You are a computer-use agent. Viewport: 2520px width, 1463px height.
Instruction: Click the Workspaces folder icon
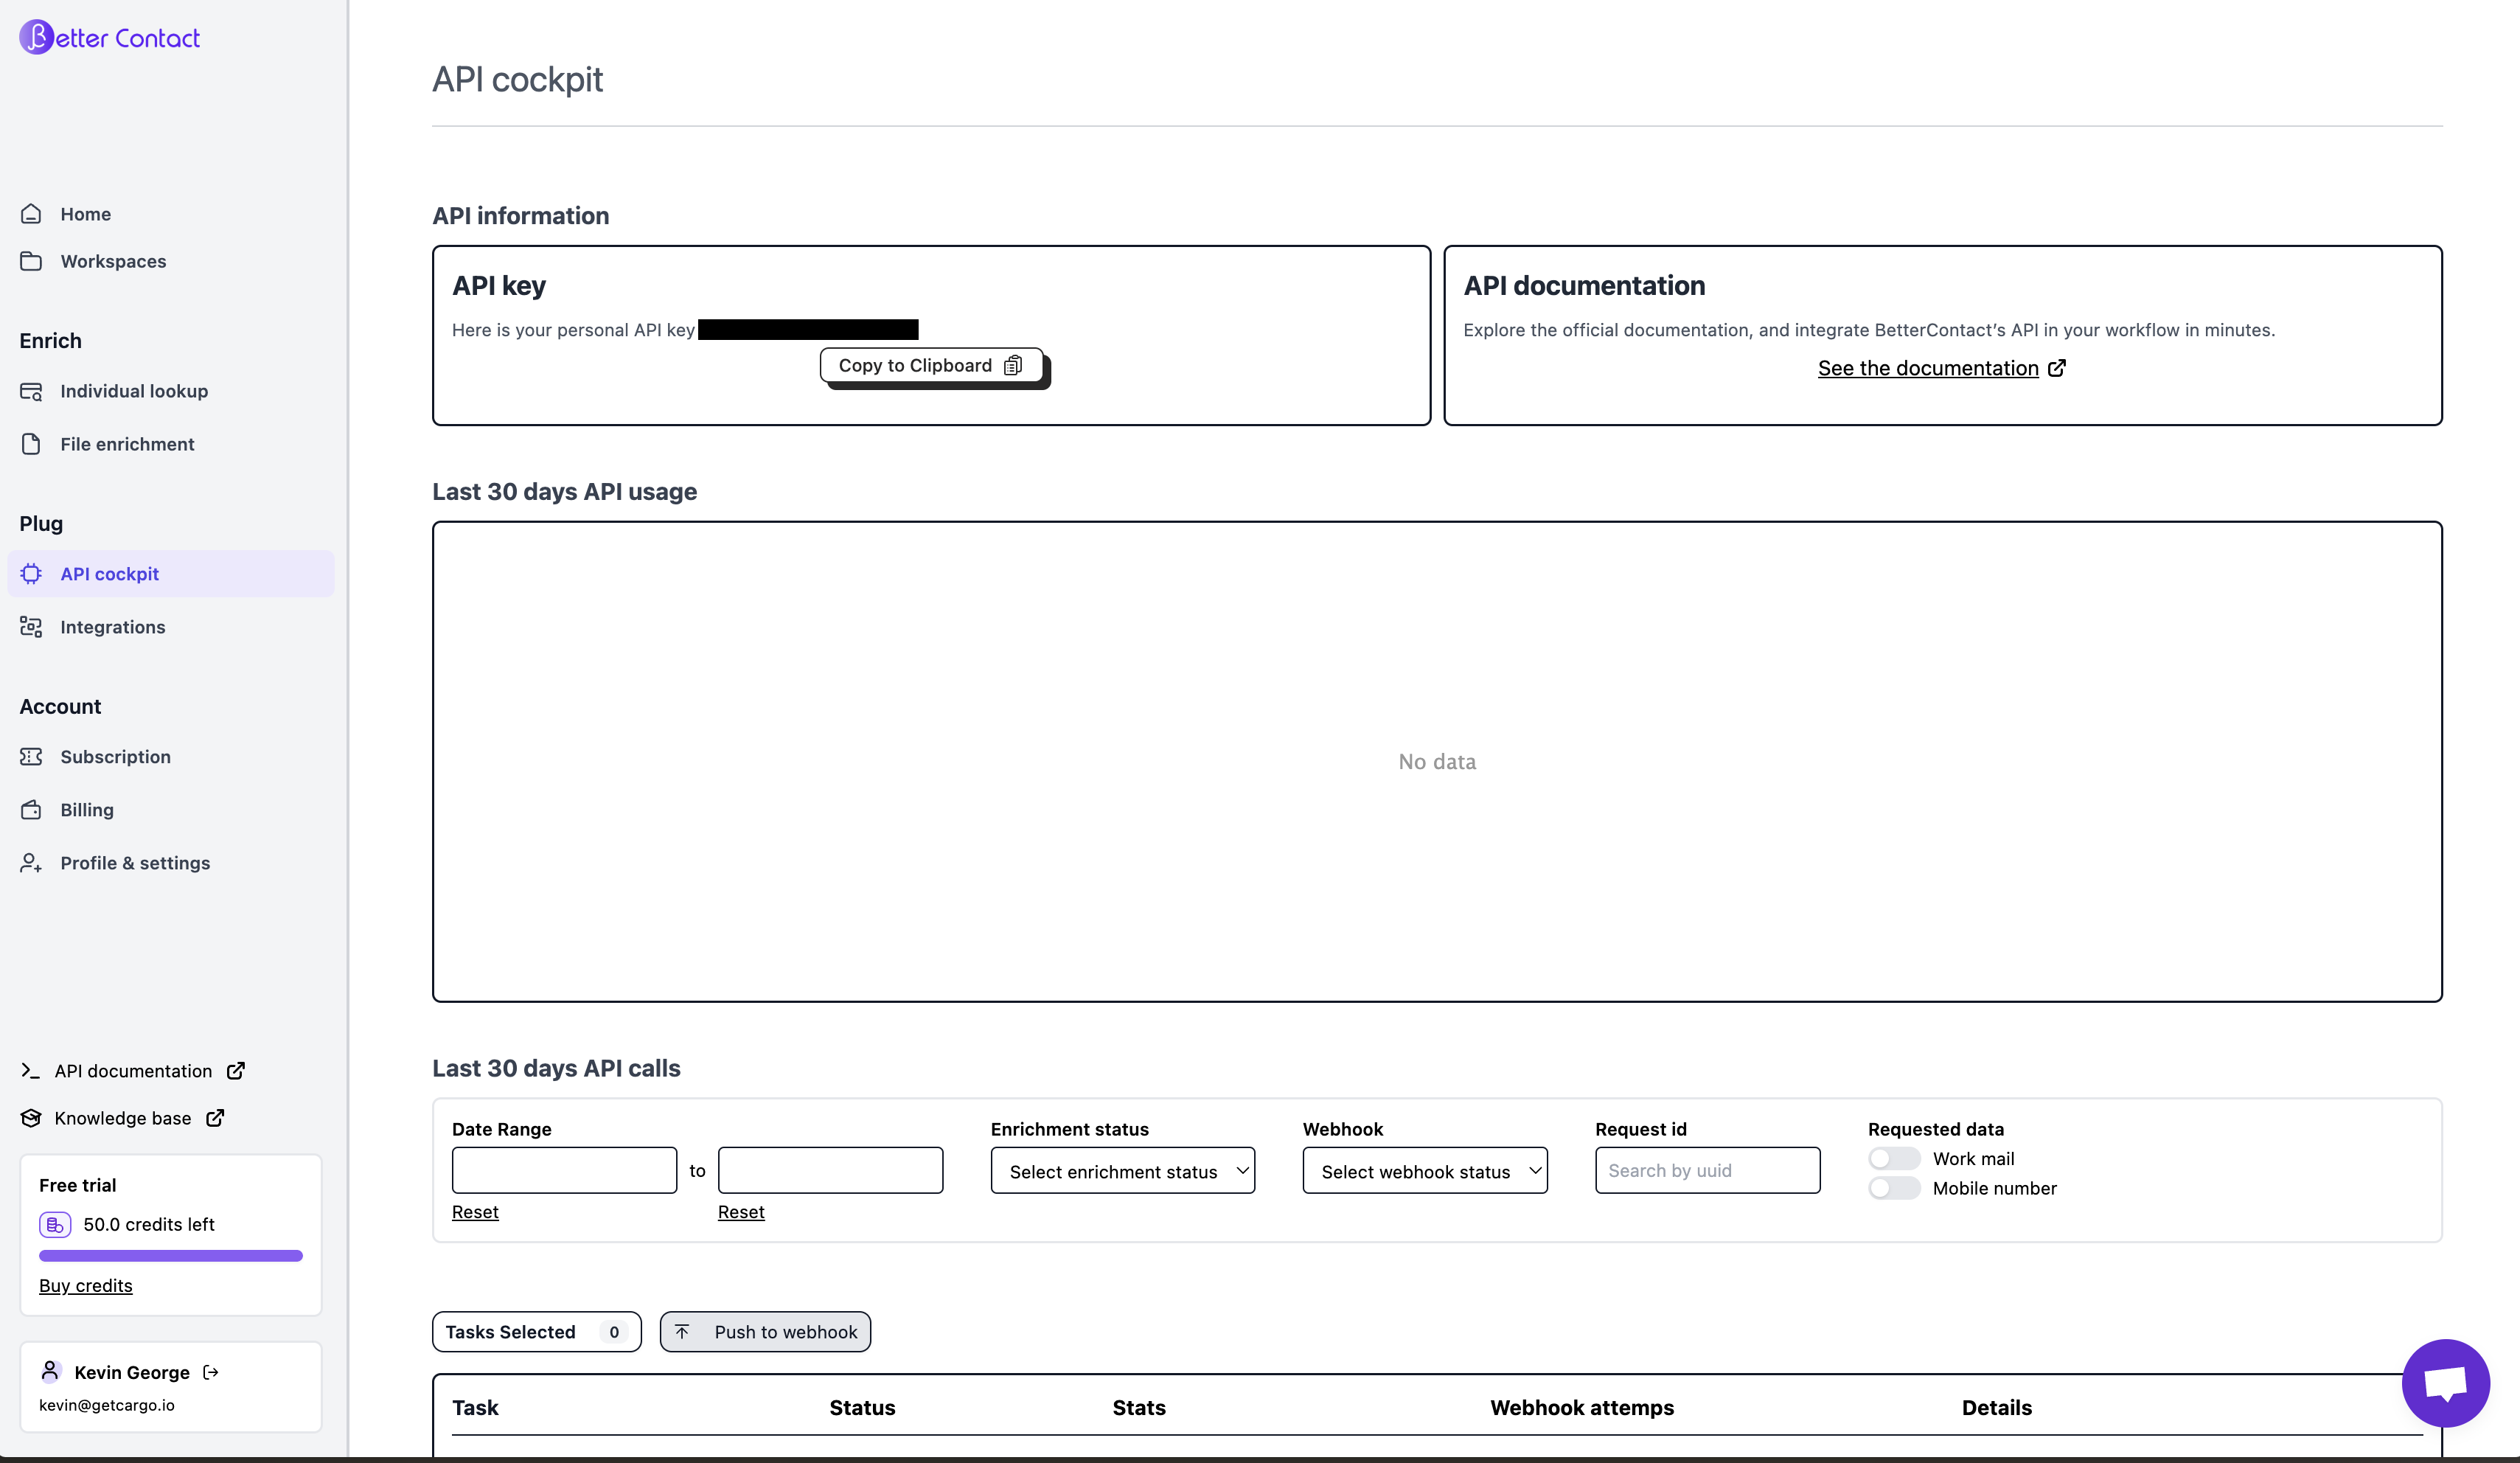coord(31,261)
